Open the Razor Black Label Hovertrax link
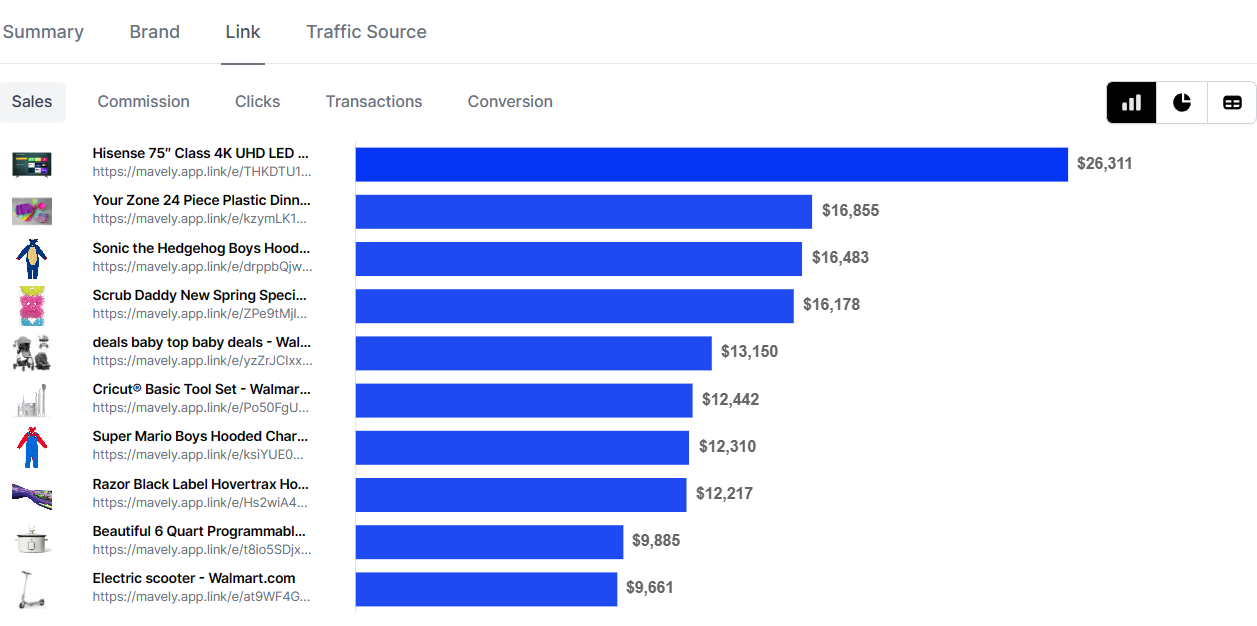The height and width of the screenshot is (626, 1257). (202, 493)
